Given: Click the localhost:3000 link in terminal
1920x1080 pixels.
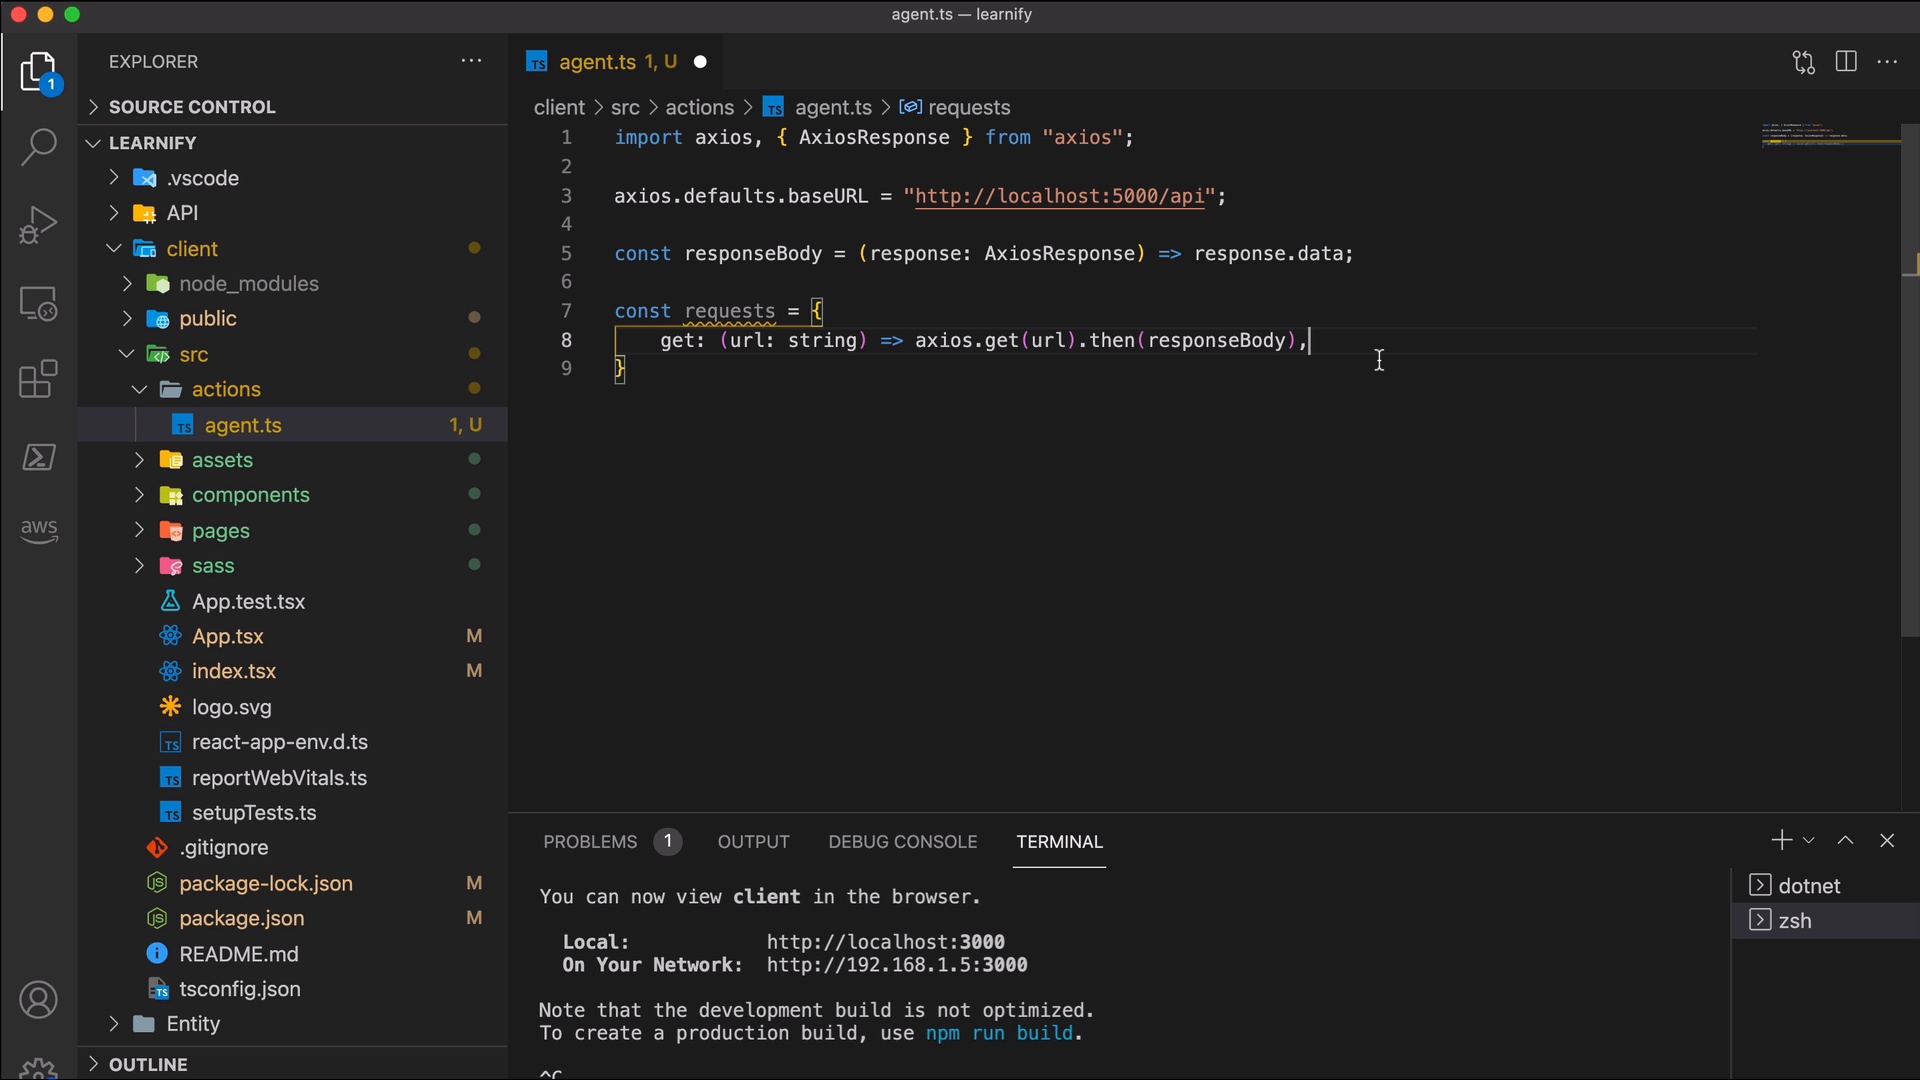Looking at the screenshot, I should pos(885,942).
